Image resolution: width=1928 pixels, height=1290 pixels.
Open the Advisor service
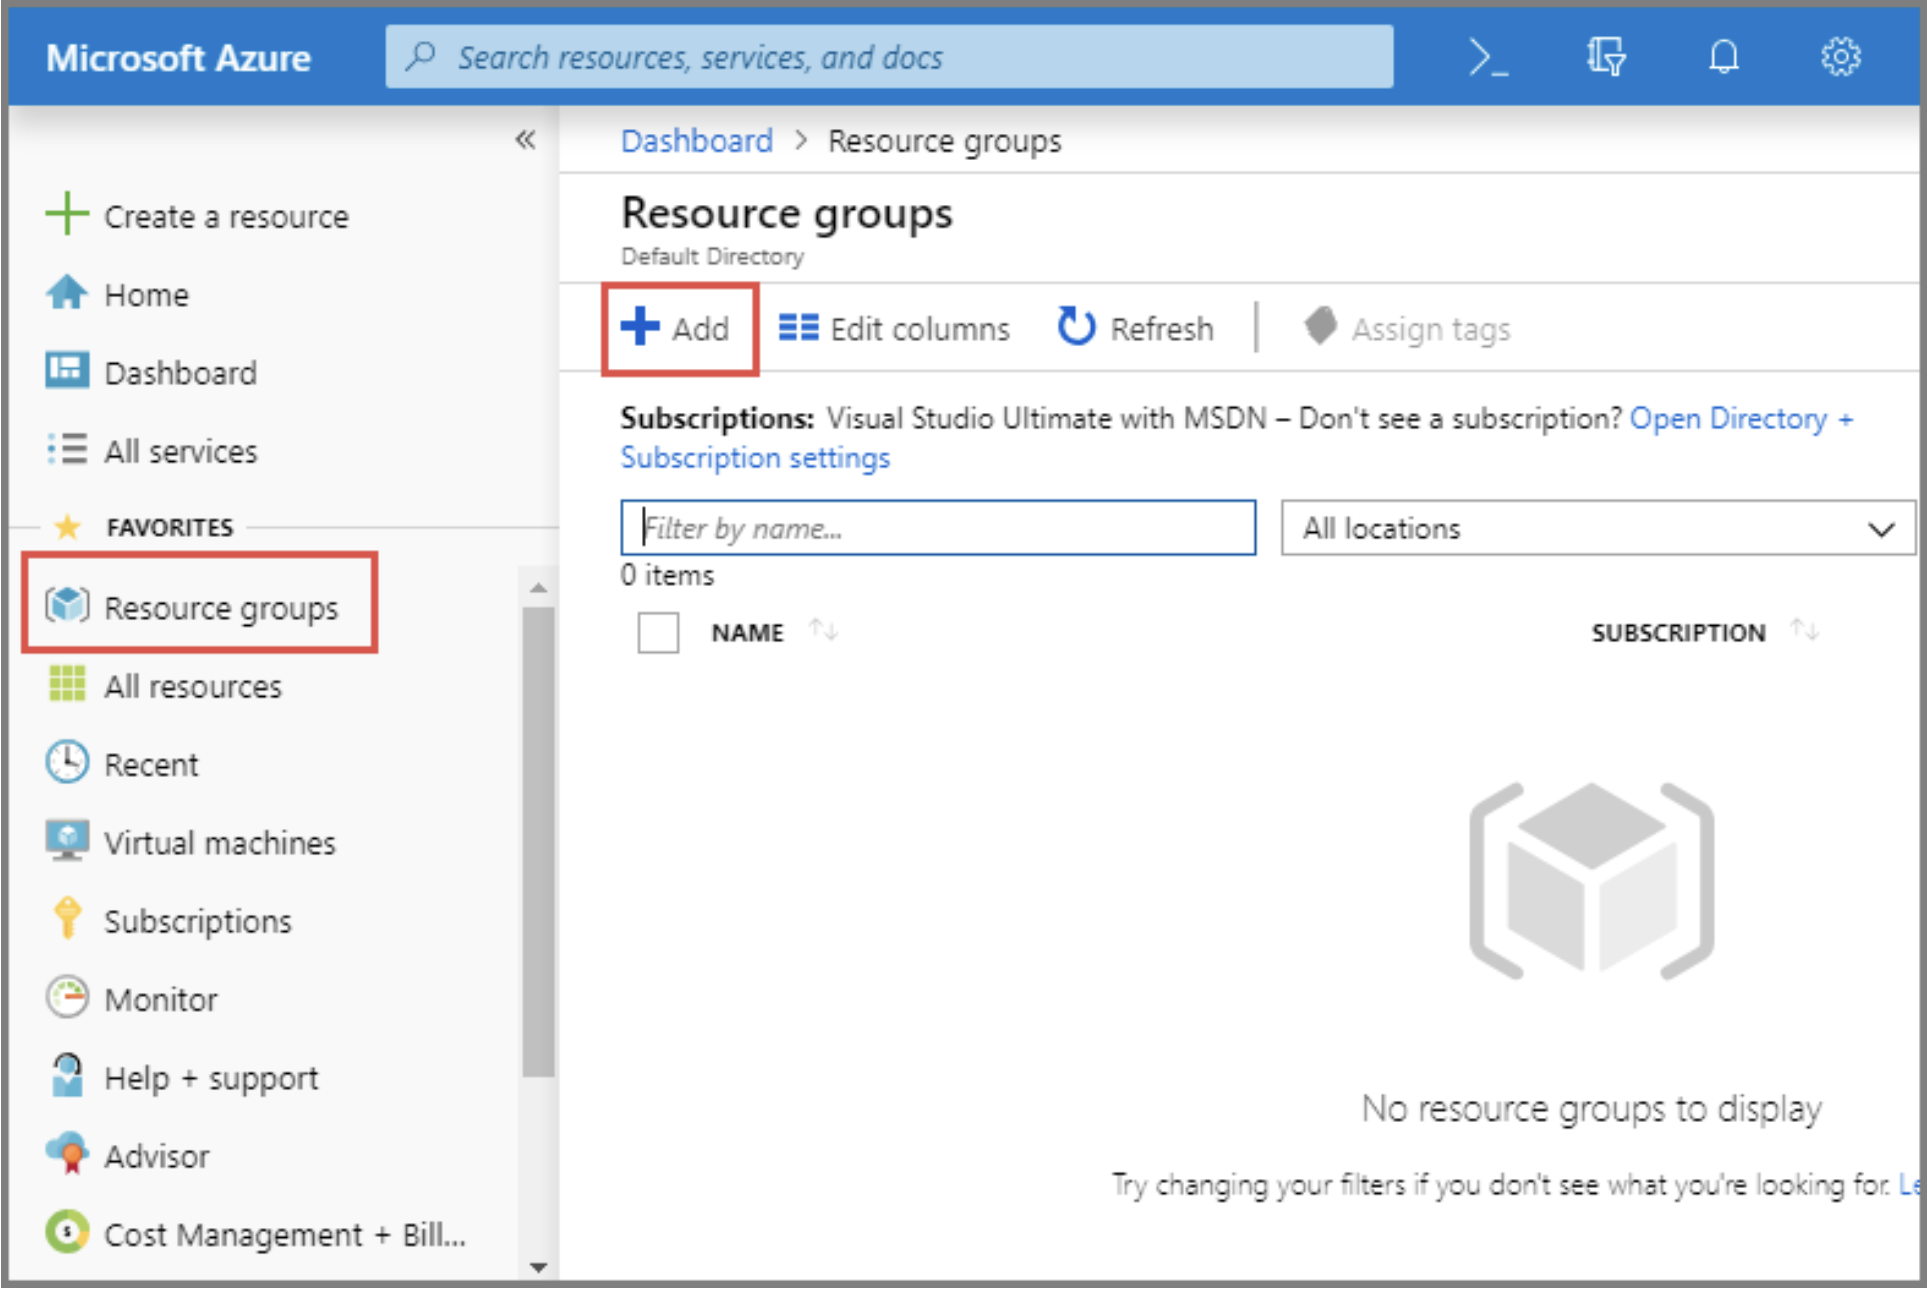(x=156, y=1155)
